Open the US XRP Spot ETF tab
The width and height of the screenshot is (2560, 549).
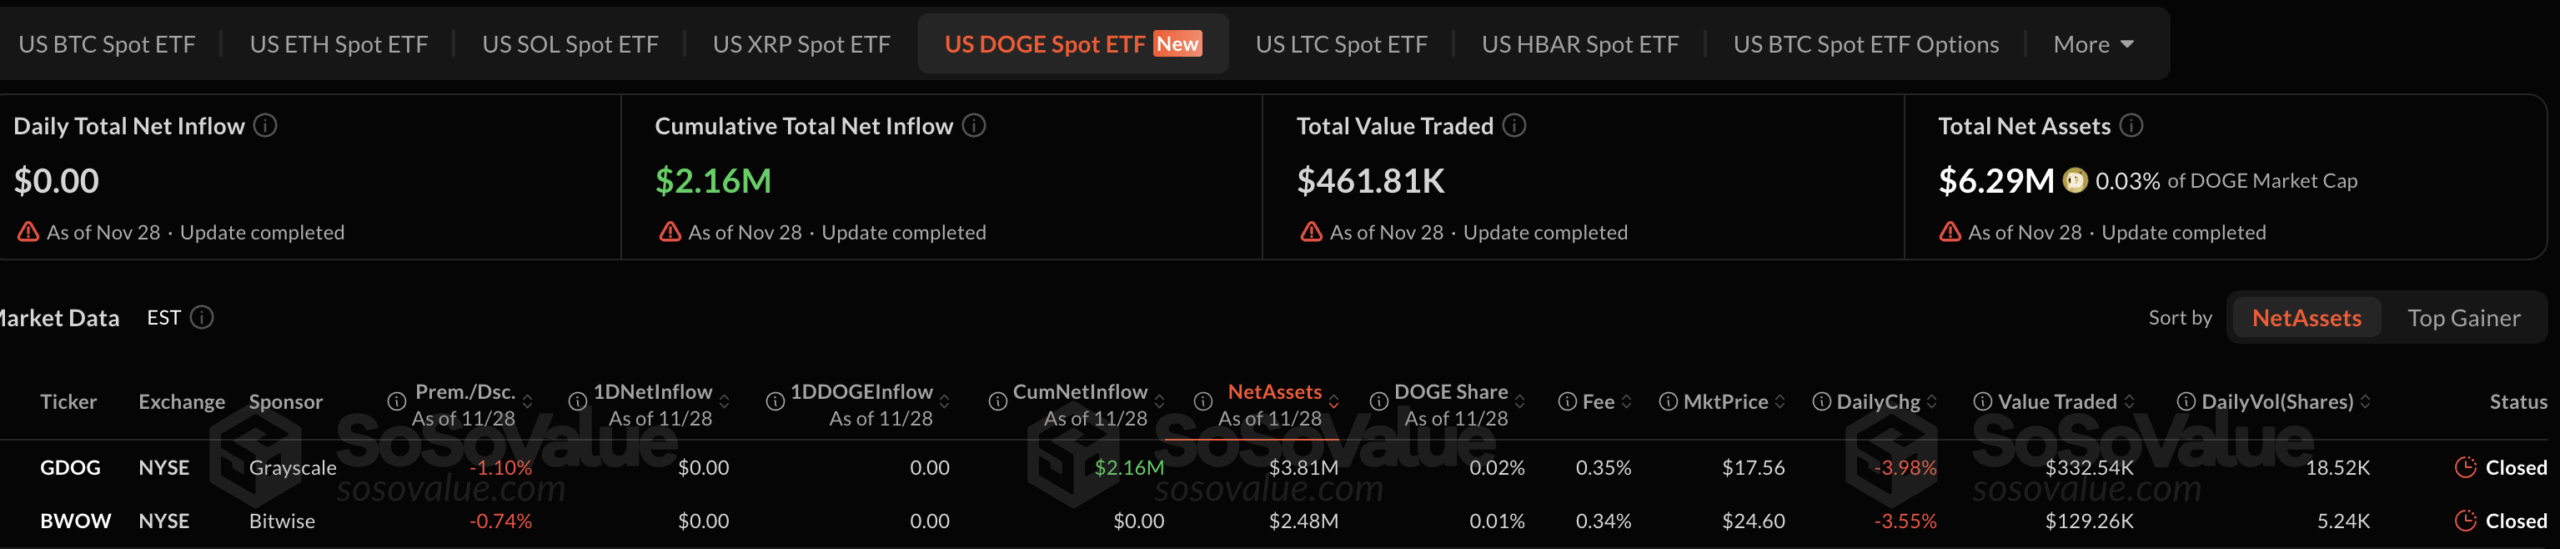(801, 44)
